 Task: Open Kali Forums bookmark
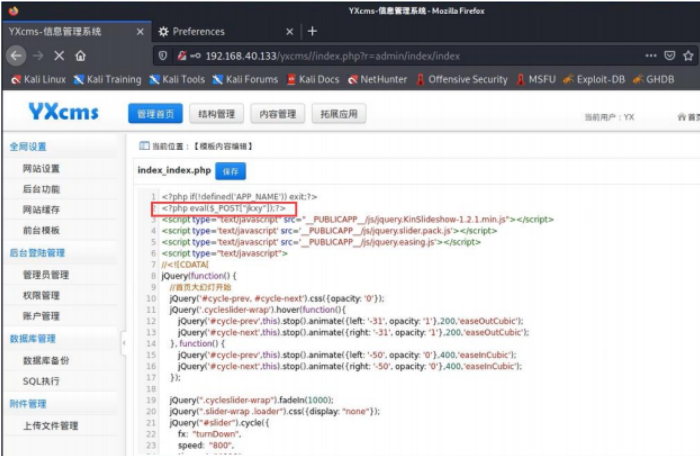(246, 79)
